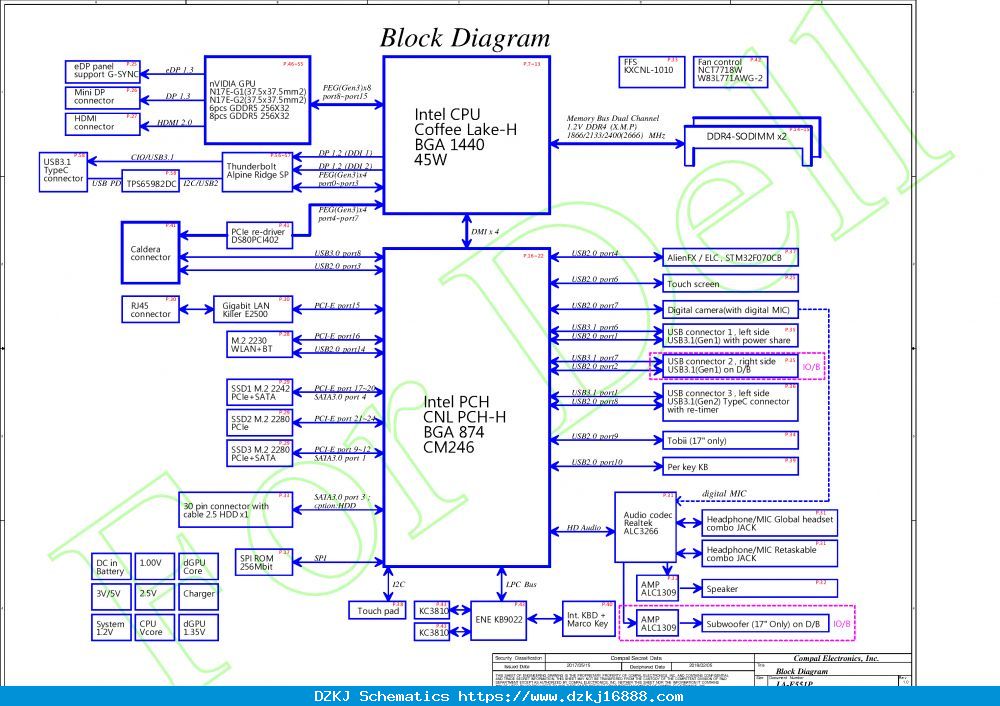This screenshot has height=706, width=1000.
Task: Select the Subwoofer (17" Only) block
Action: 765,623
